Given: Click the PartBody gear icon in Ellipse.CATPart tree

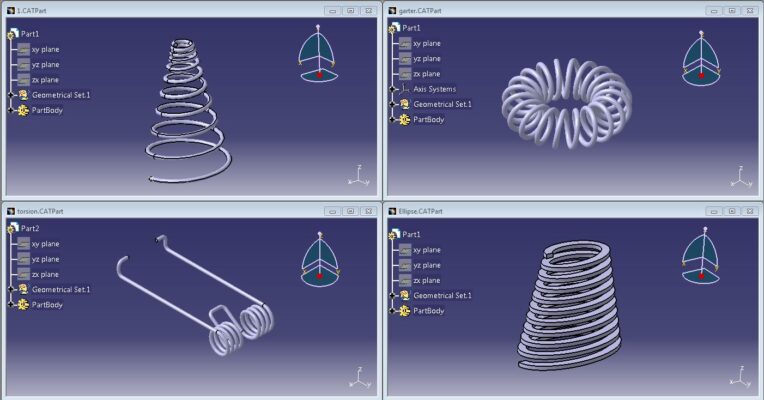Looking at the screenshot, I should (404, 311).
